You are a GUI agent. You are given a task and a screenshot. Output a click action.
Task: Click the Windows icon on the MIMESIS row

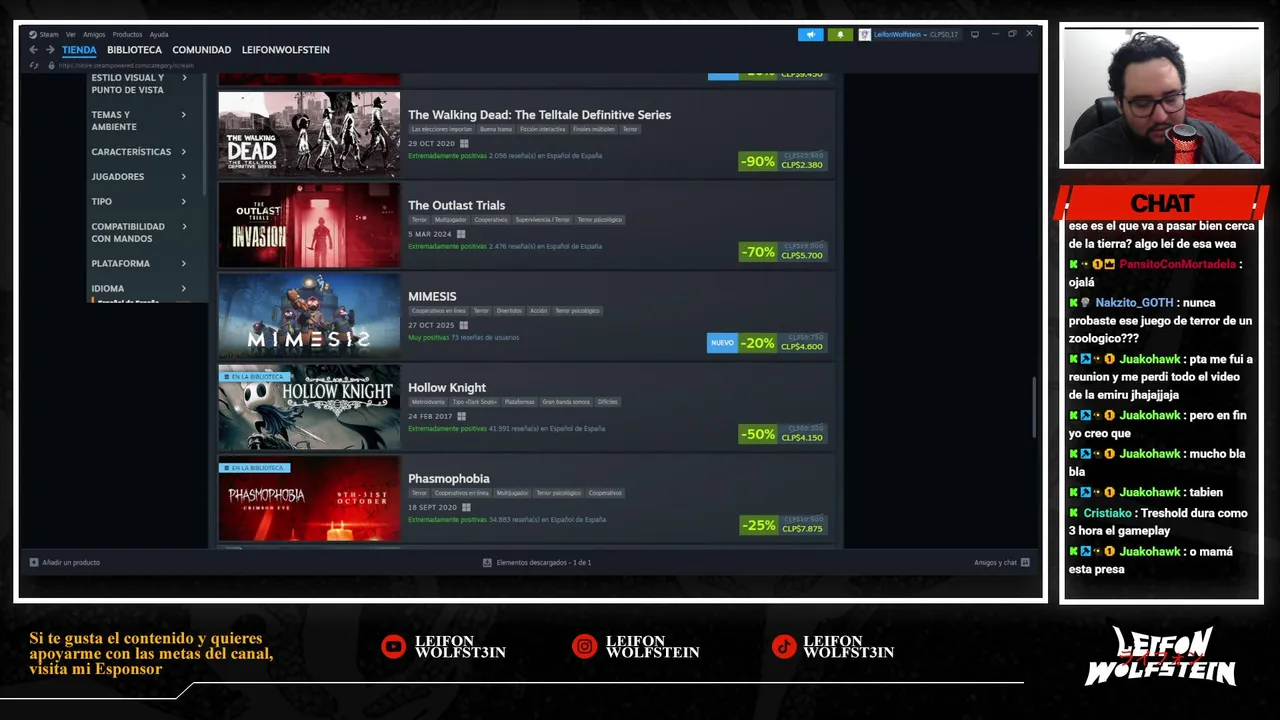coord(463,325)
